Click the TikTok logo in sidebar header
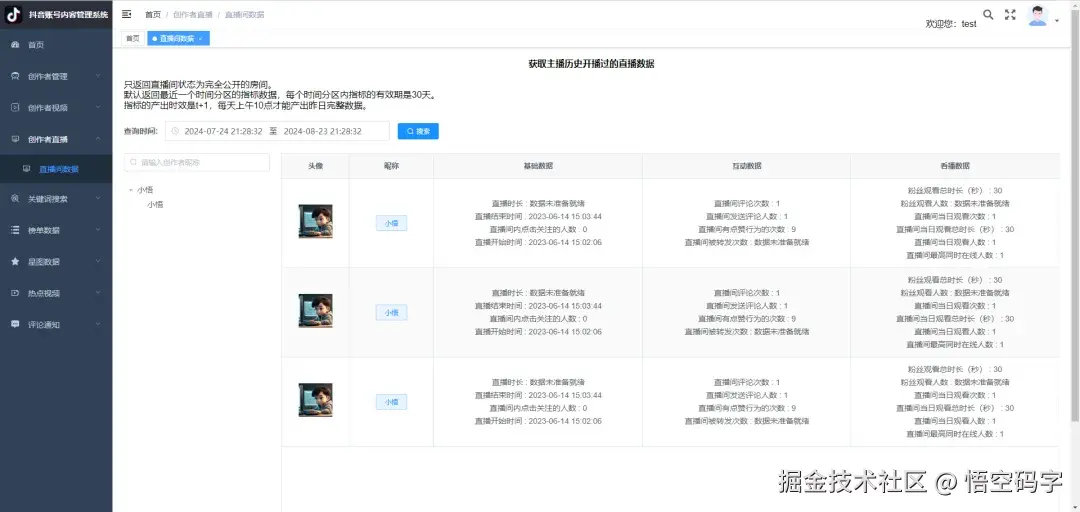 [14, 14]
